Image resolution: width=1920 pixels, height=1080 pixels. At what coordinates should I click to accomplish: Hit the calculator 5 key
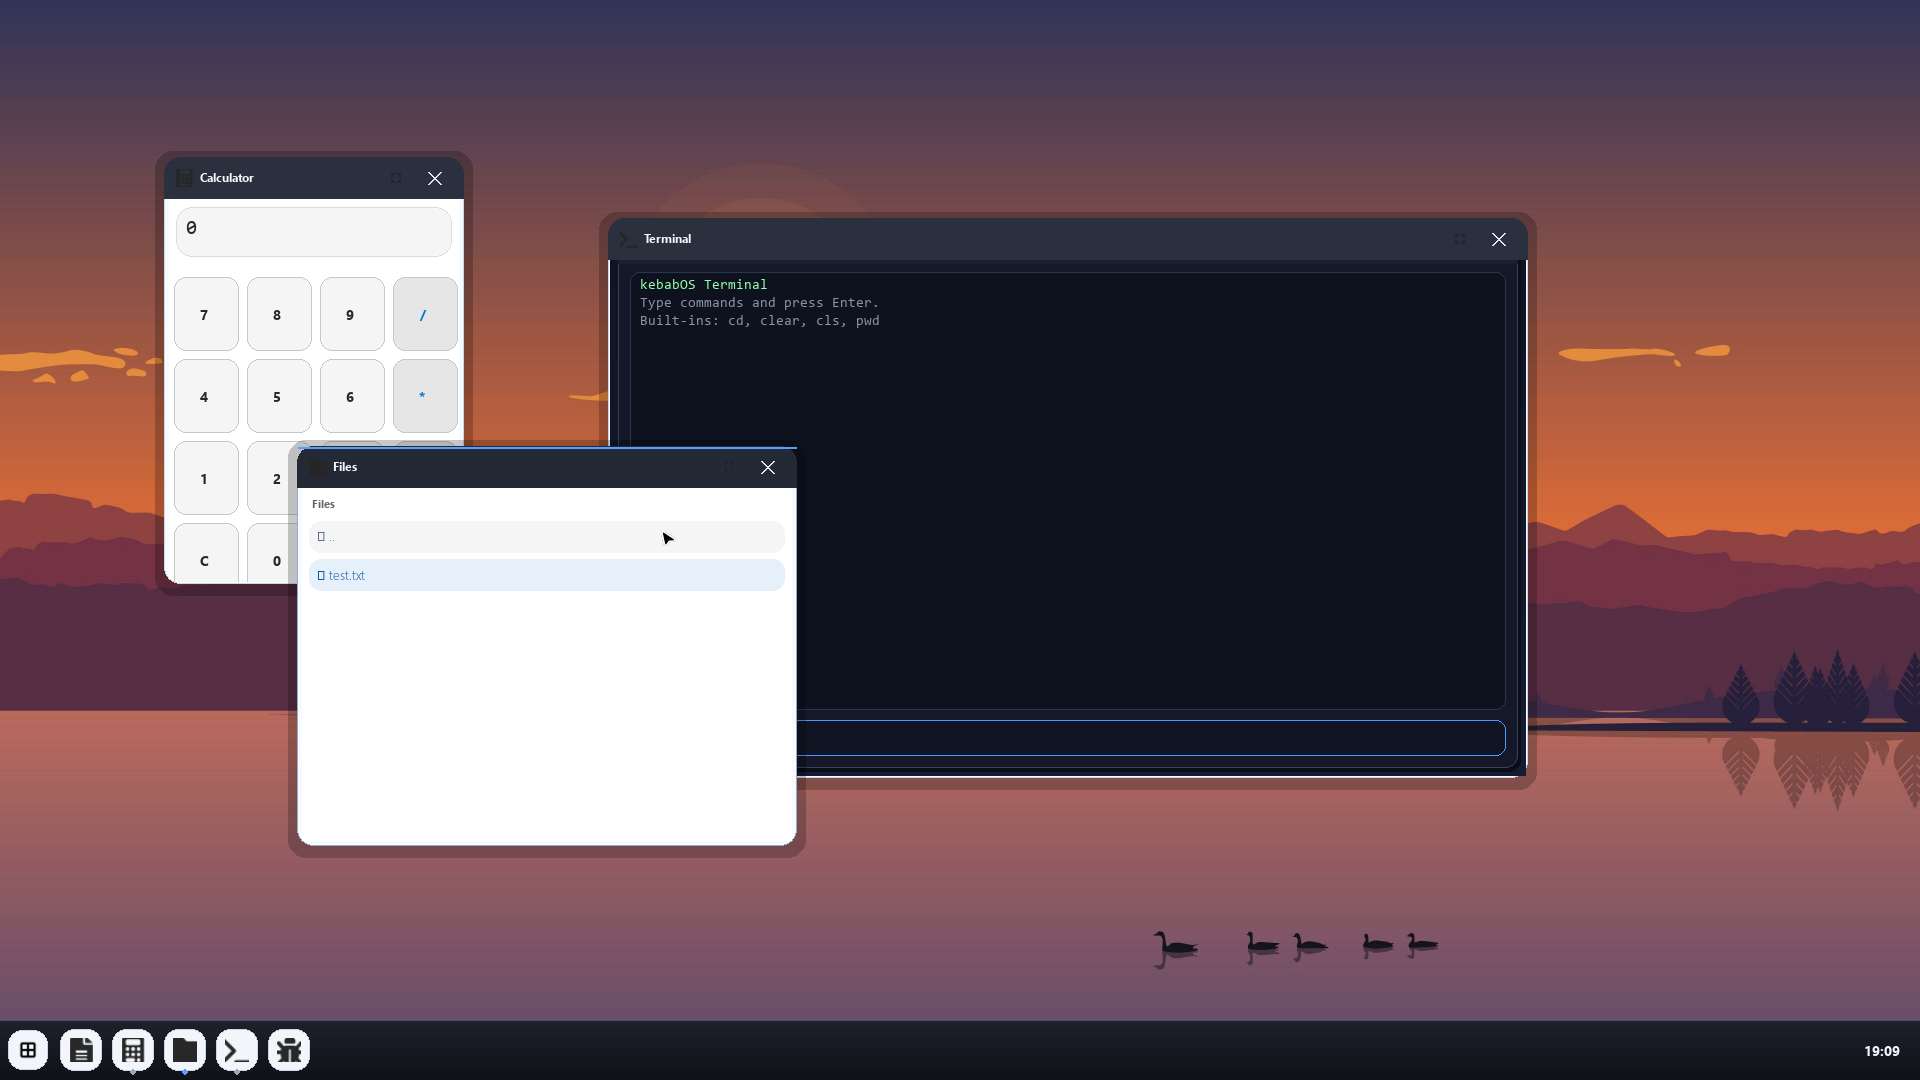[279, 396]
